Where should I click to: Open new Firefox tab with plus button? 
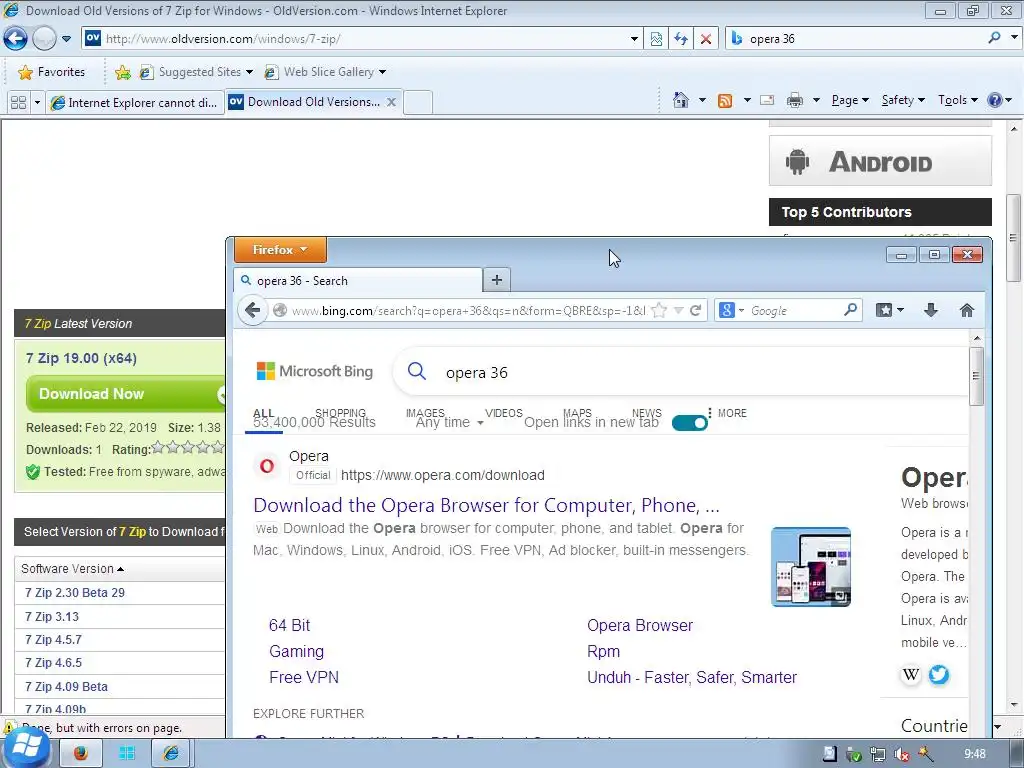[497, 280]
